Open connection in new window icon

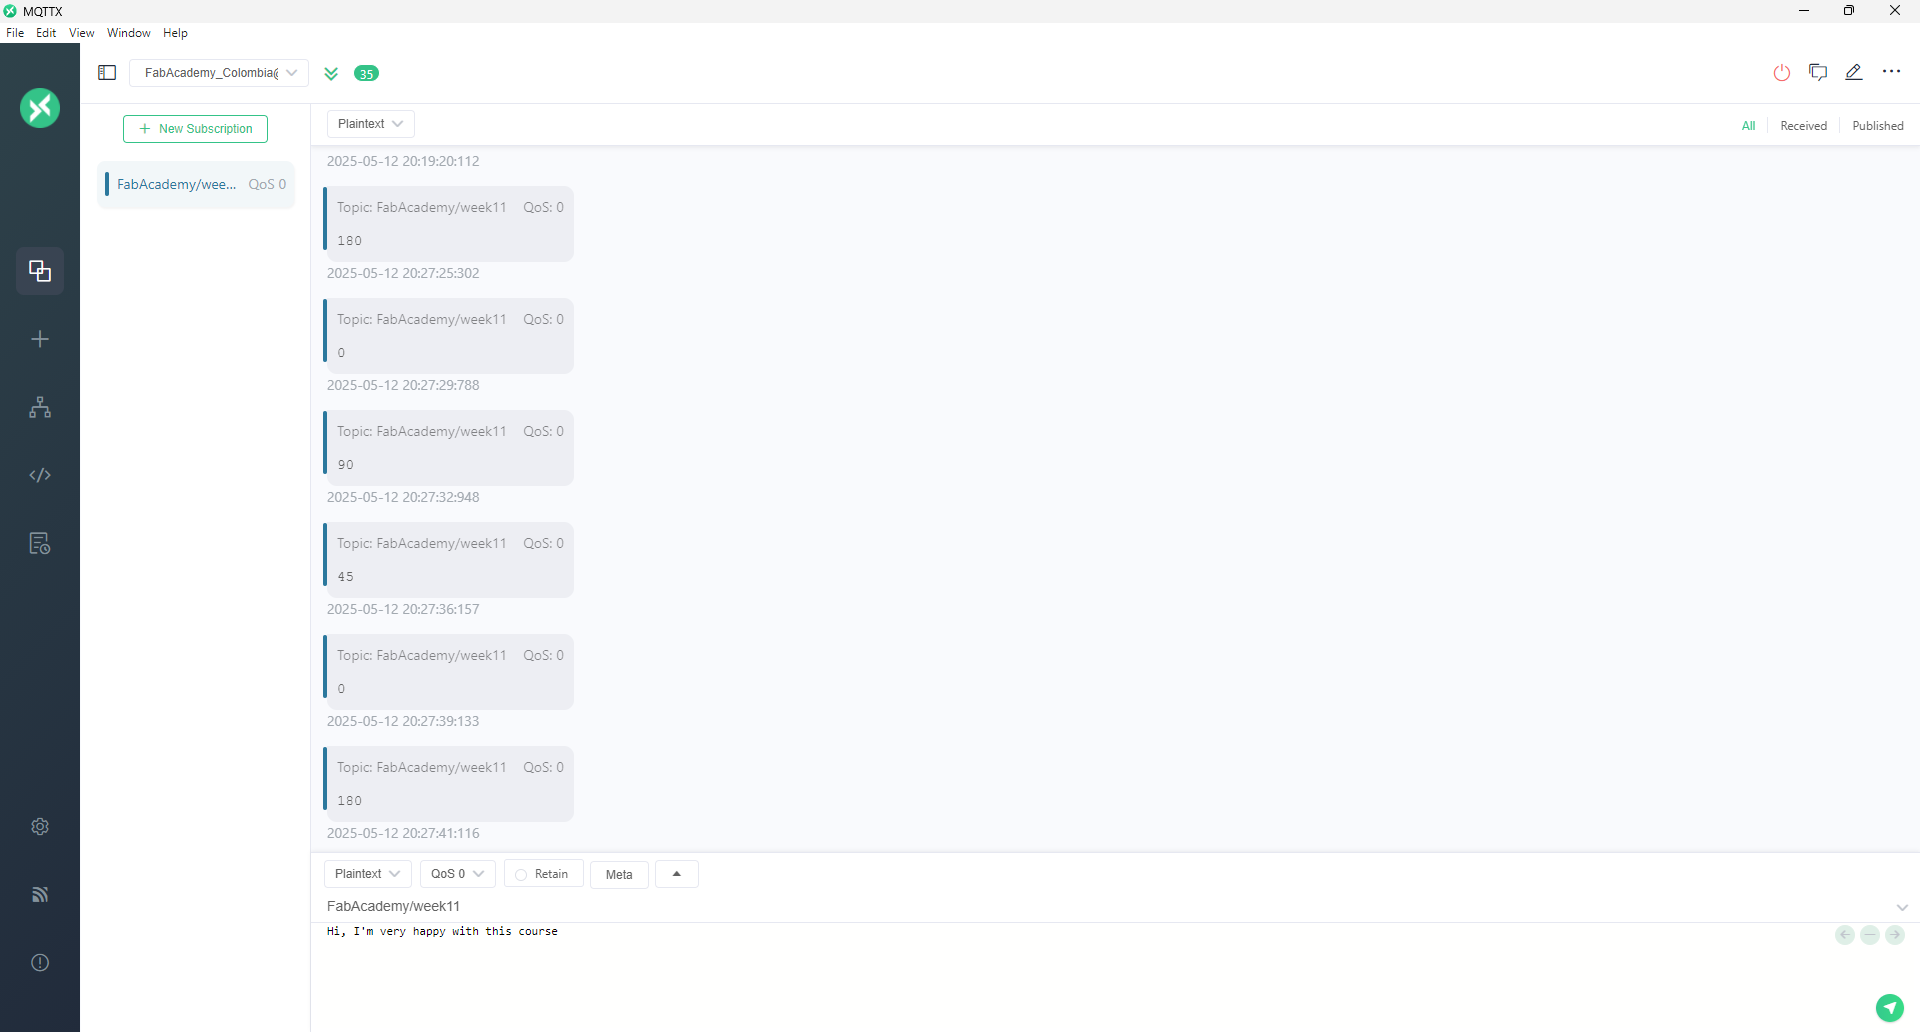tap(1818, 72)
